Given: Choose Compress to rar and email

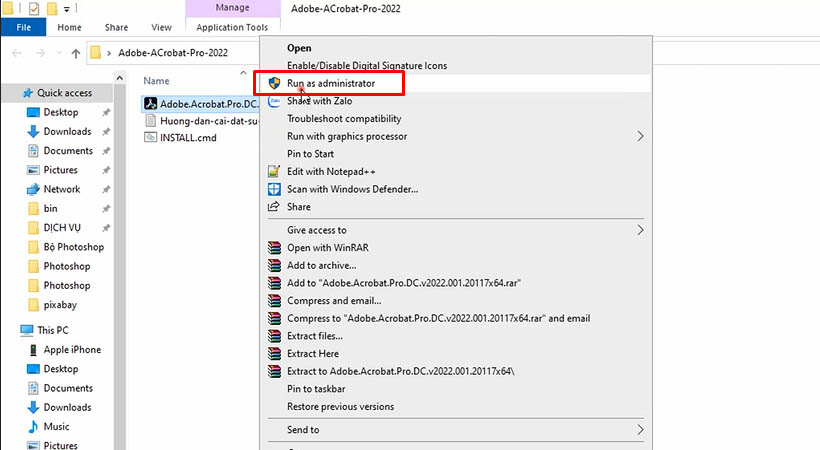Looking at the screenshot, I should (438, 318).
